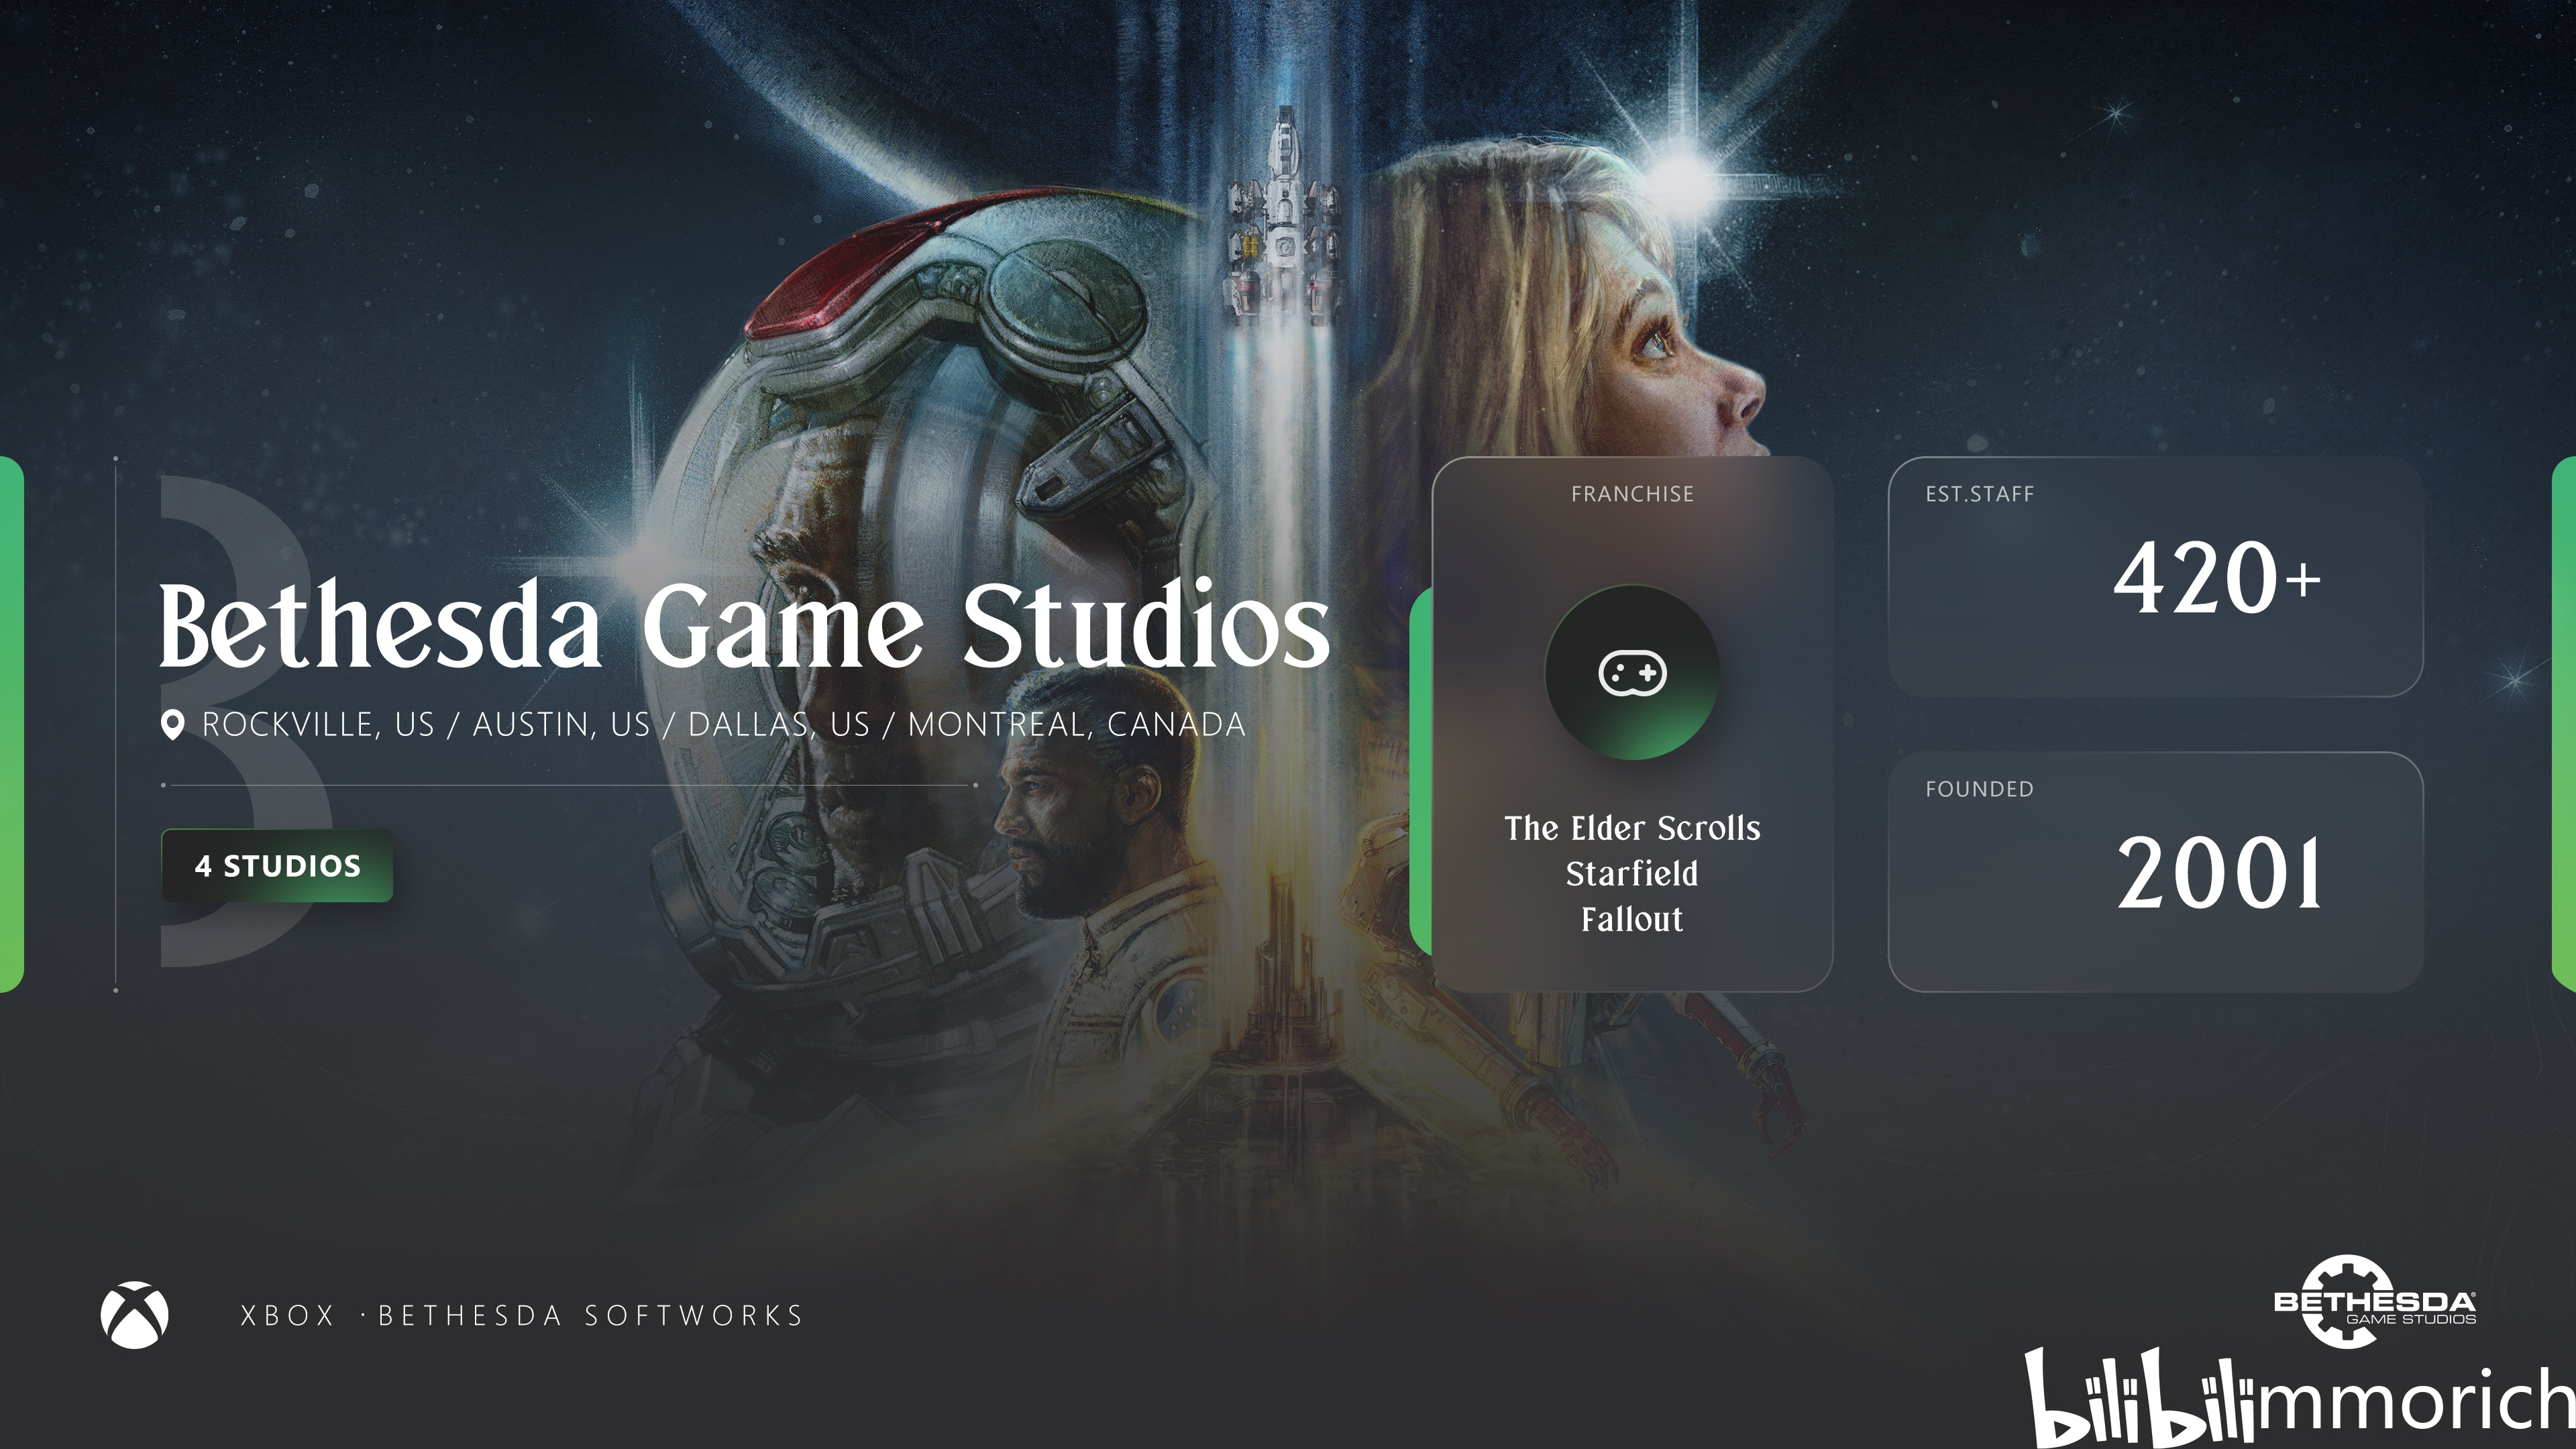The width and height of the screenshot is (2576, 1449).
Task: Click the MONTREAL, CANADA location text
Action: point(1076,724)
